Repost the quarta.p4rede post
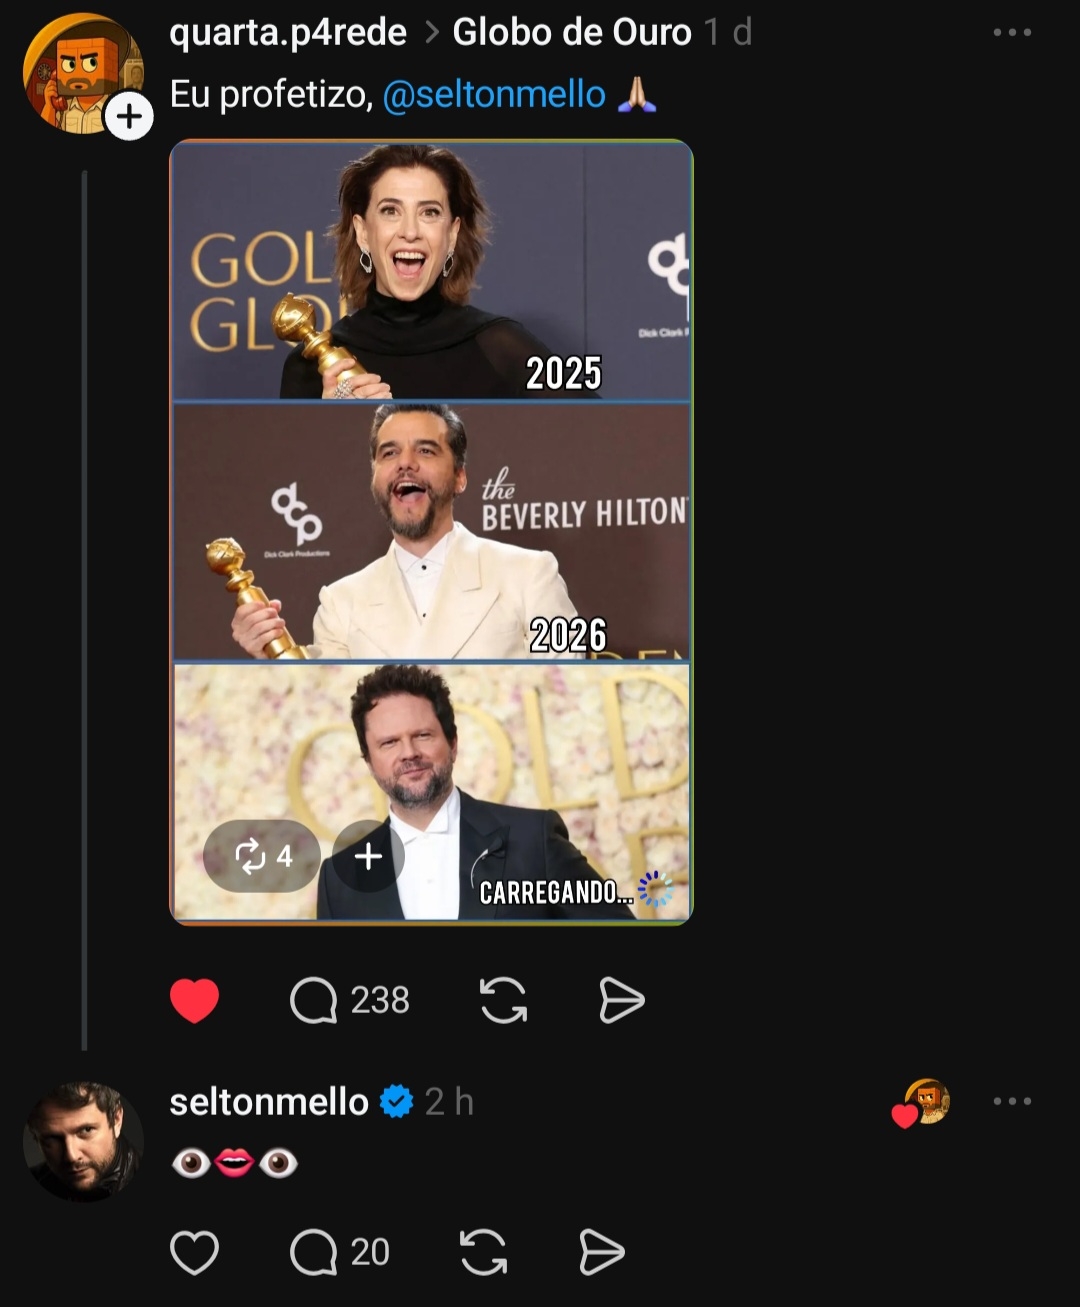Viewport: 1080px width, 1307px height. click(503, 1000)
